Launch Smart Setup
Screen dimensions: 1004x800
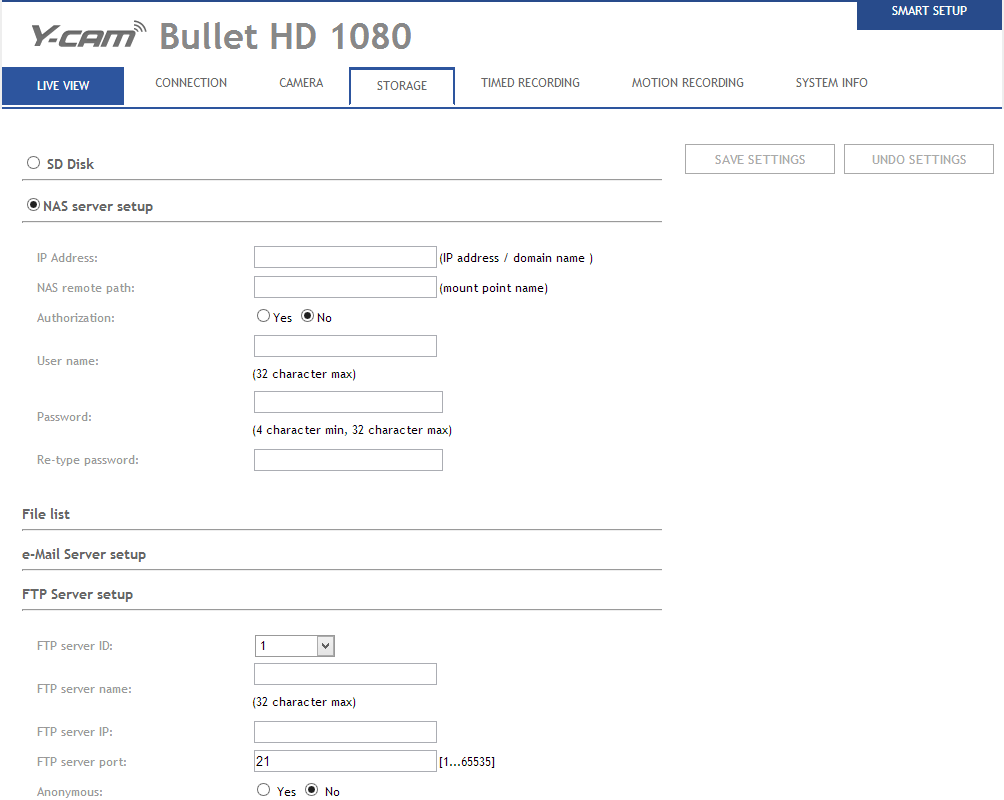click(929, 12)
